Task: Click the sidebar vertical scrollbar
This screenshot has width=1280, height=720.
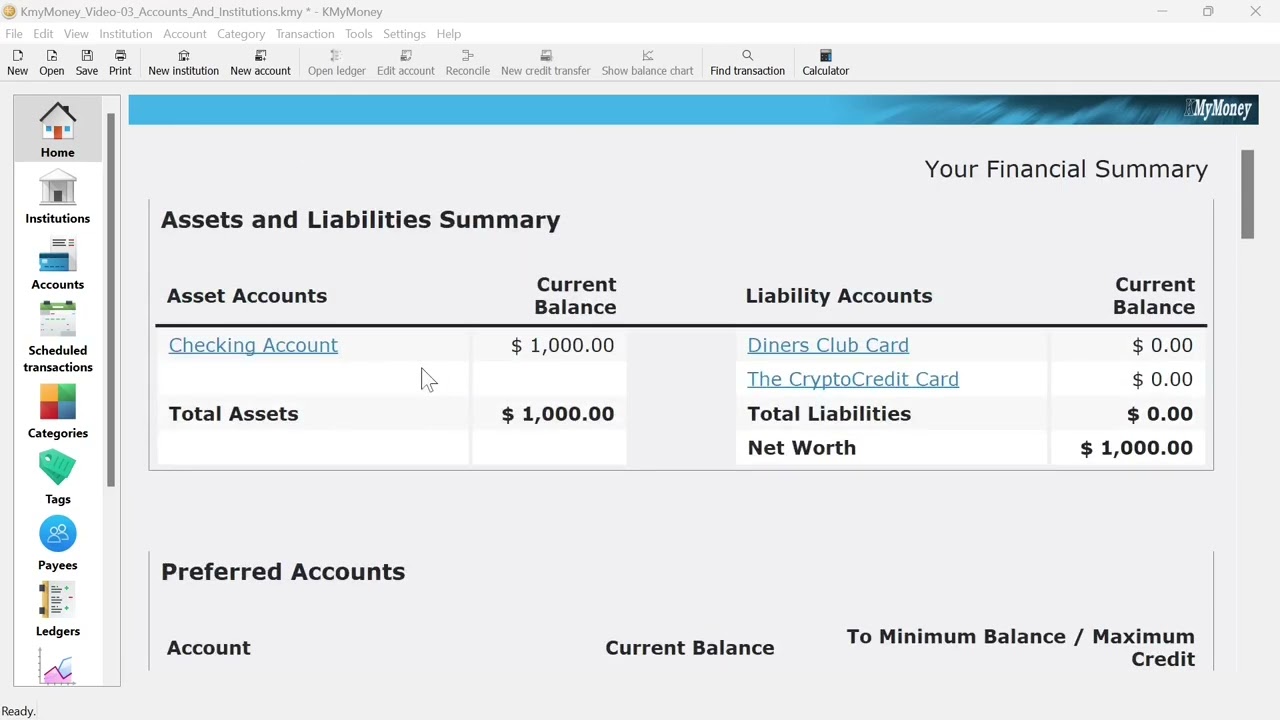Action: (x=111, y=300)
